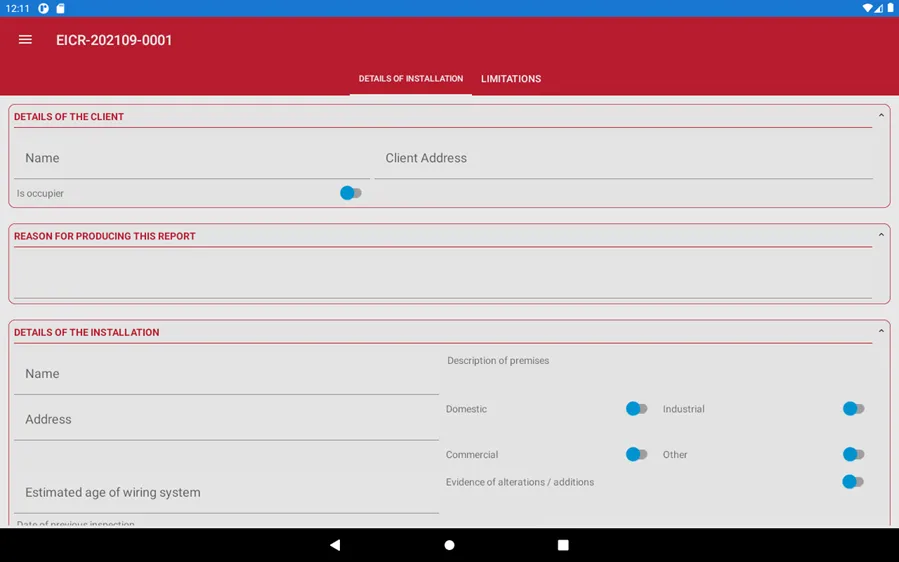Collapse Reason for Producing This Report section

coord(881,236)
